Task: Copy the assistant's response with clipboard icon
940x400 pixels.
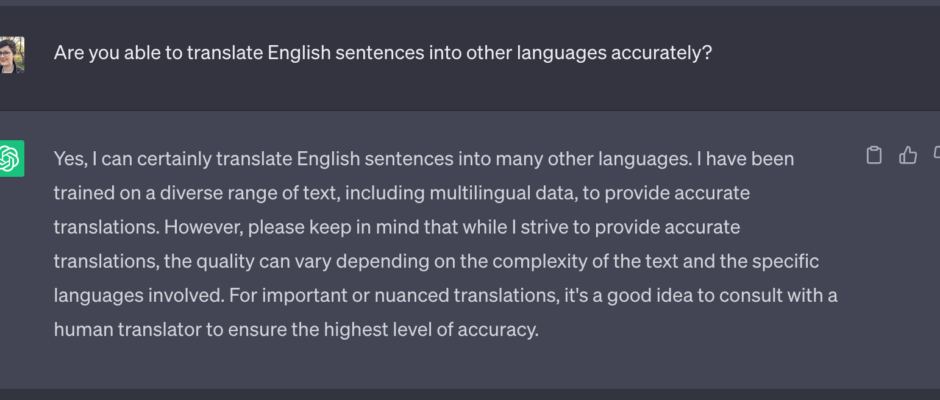Action: click(874, 155)
